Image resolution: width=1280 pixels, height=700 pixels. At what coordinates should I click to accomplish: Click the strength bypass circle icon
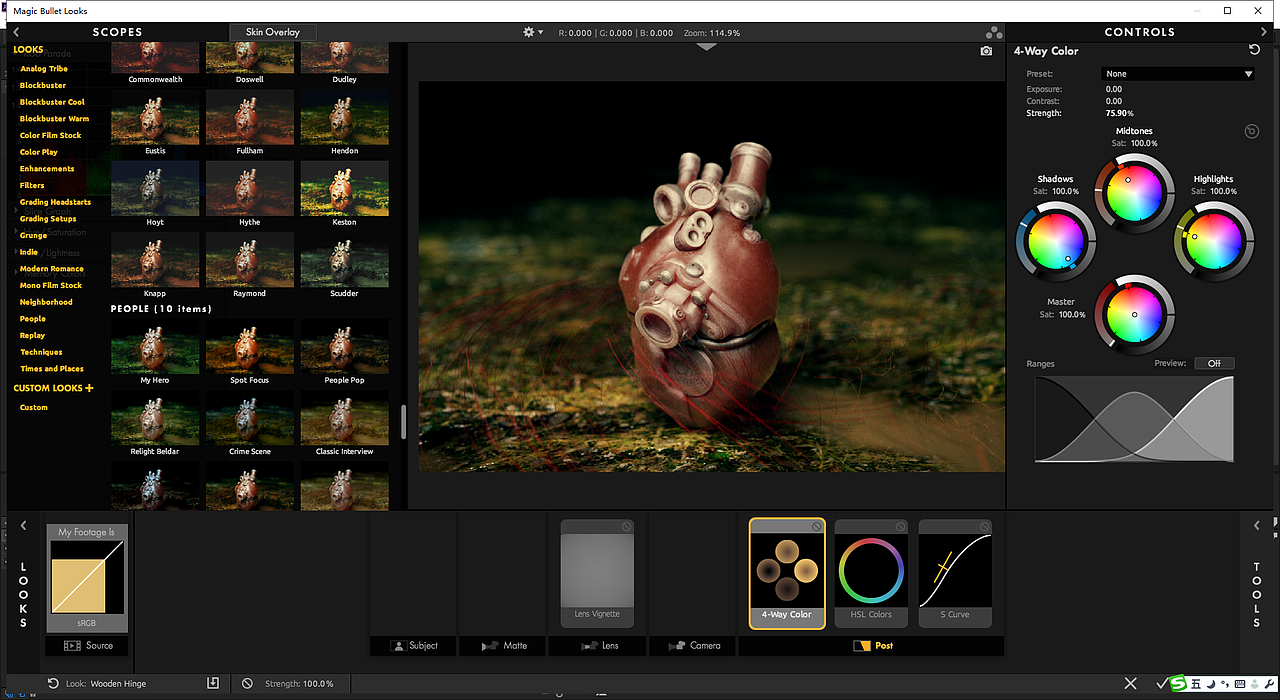247,683
